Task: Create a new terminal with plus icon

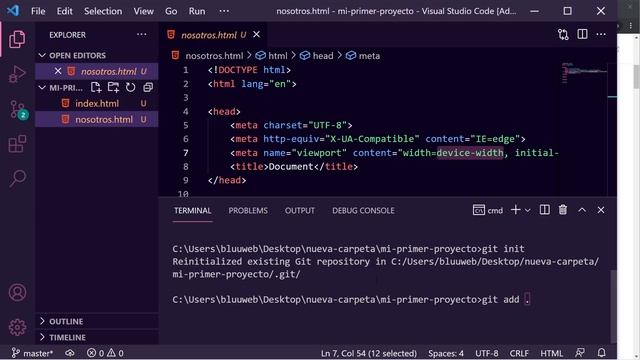Action: [x=516, y=210]
